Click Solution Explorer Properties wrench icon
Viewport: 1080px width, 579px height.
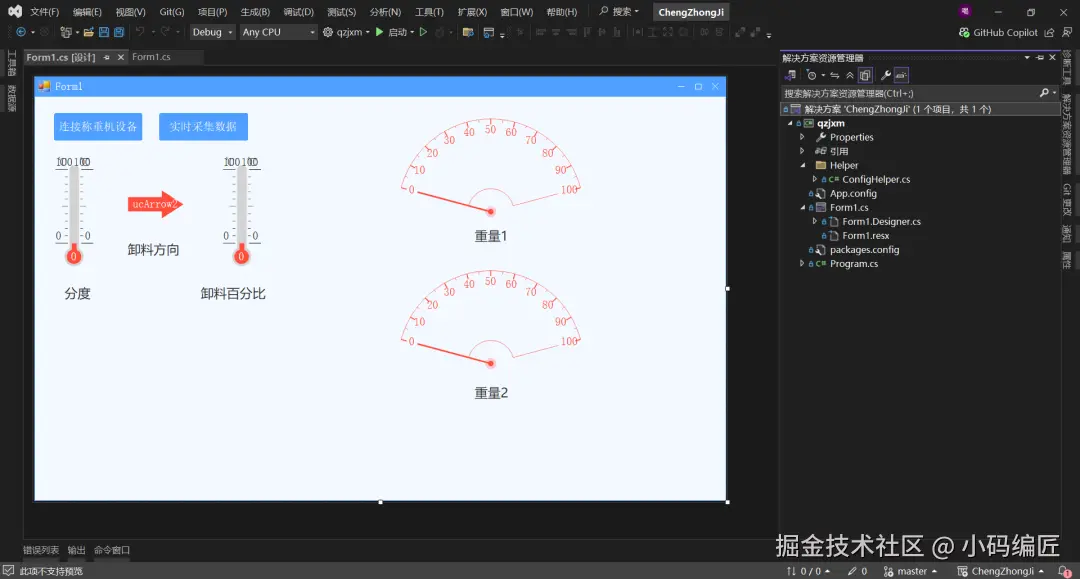point(886,75)
